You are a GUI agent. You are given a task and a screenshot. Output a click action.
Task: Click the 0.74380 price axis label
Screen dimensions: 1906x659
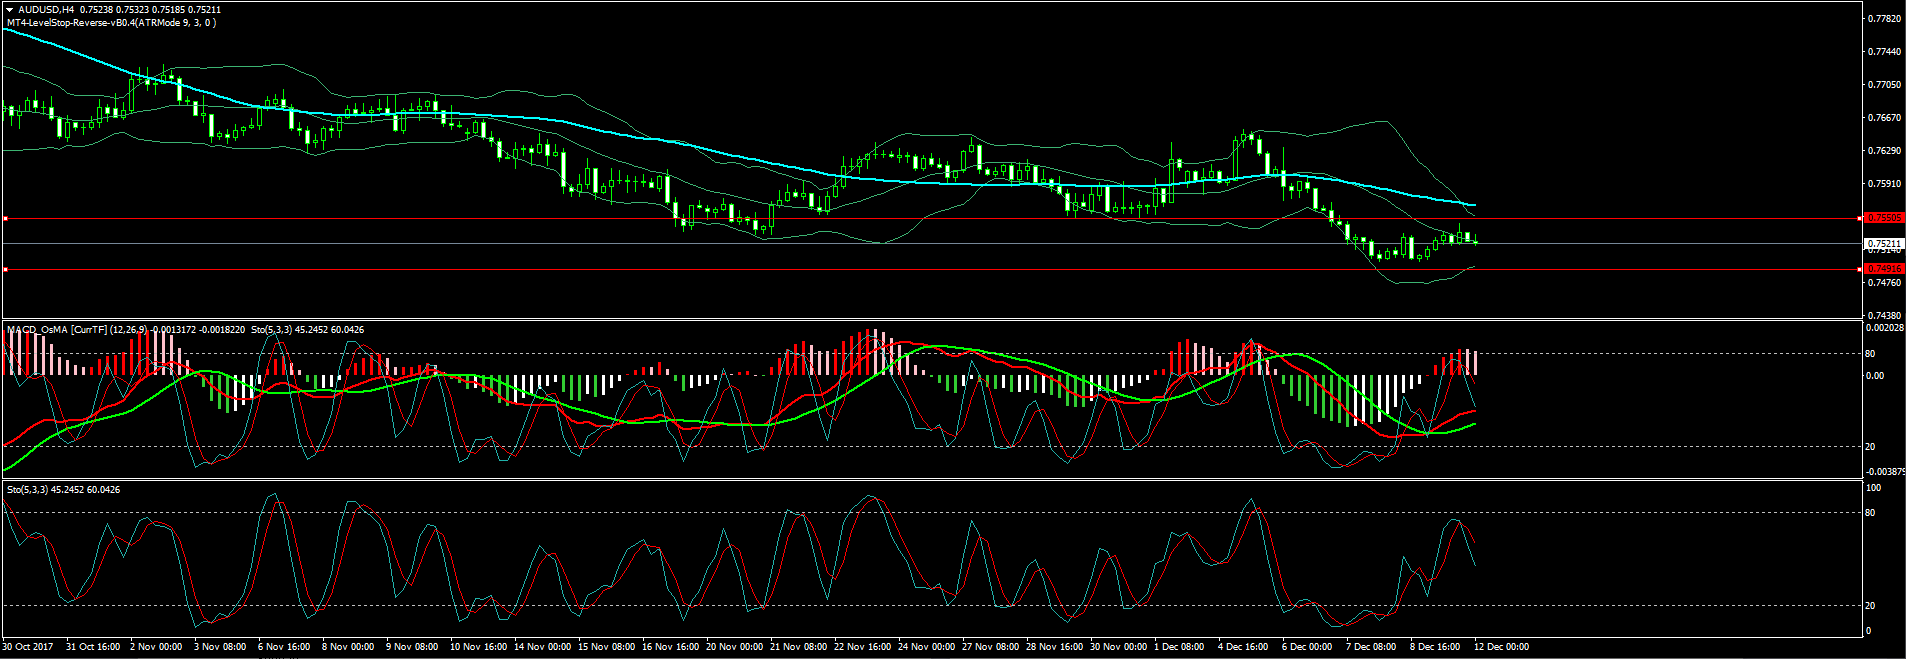[x=1885, y=315]
